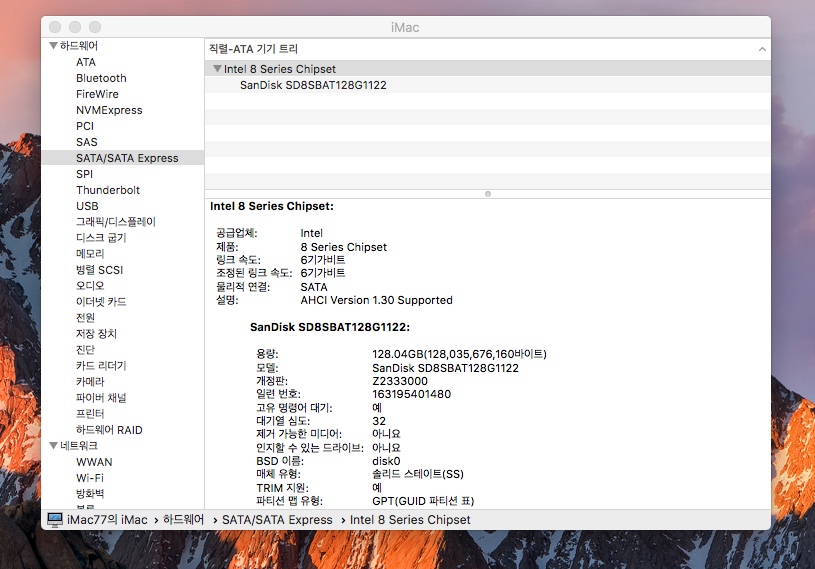Click SATA/SATA Express in the path bar
This screenshot has height=569, width=815.
click(277, 519)
